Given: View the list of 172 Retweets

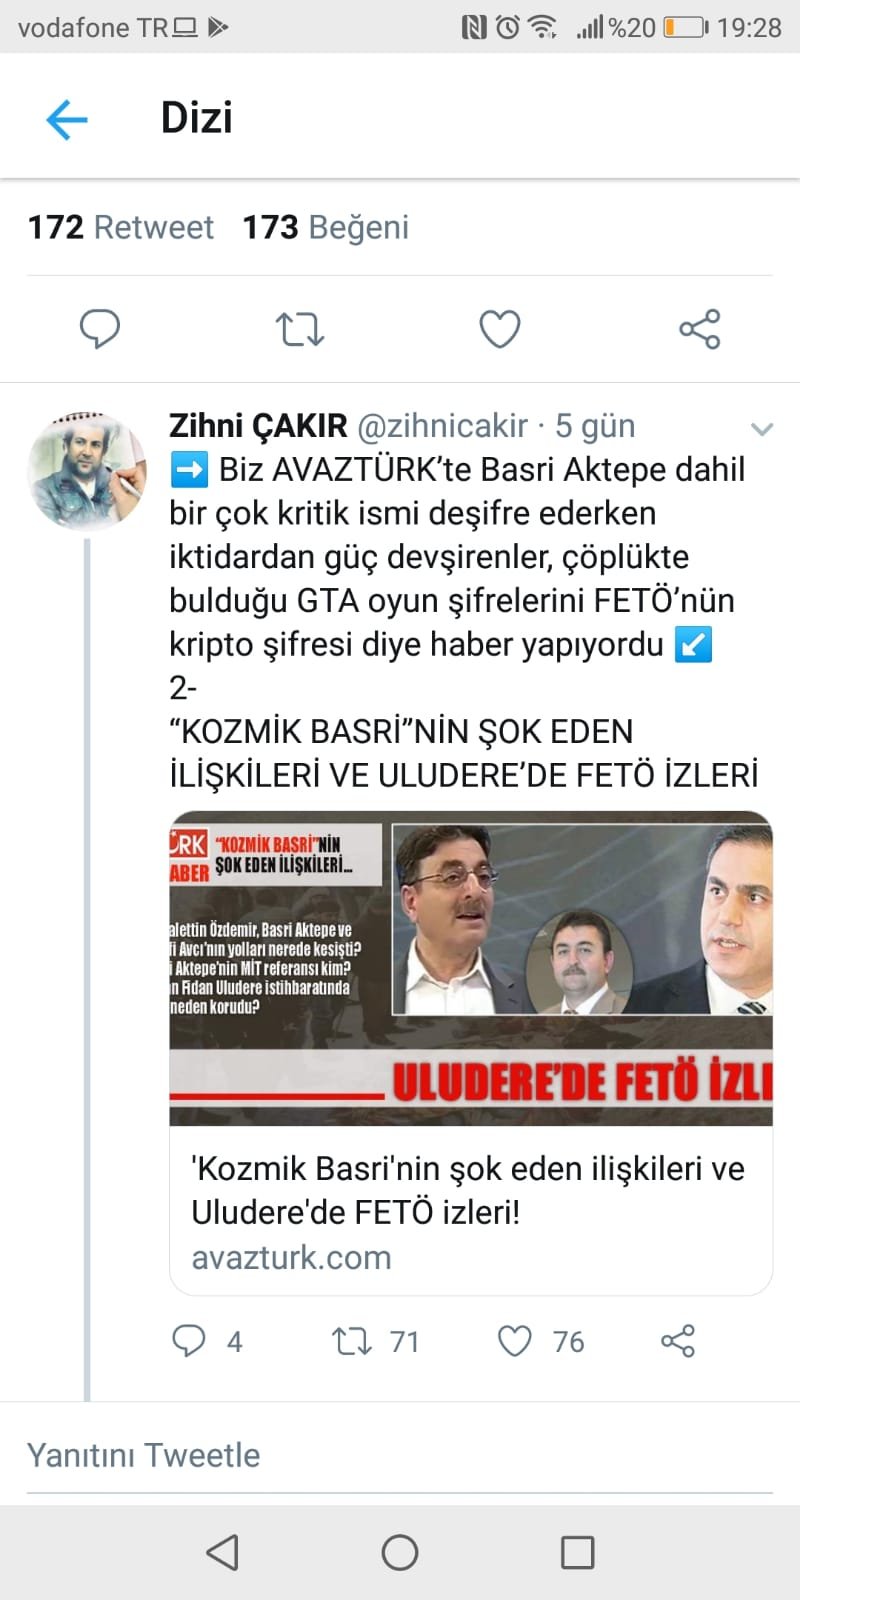Looking at the screenshot, I should (x=121, y=227).
